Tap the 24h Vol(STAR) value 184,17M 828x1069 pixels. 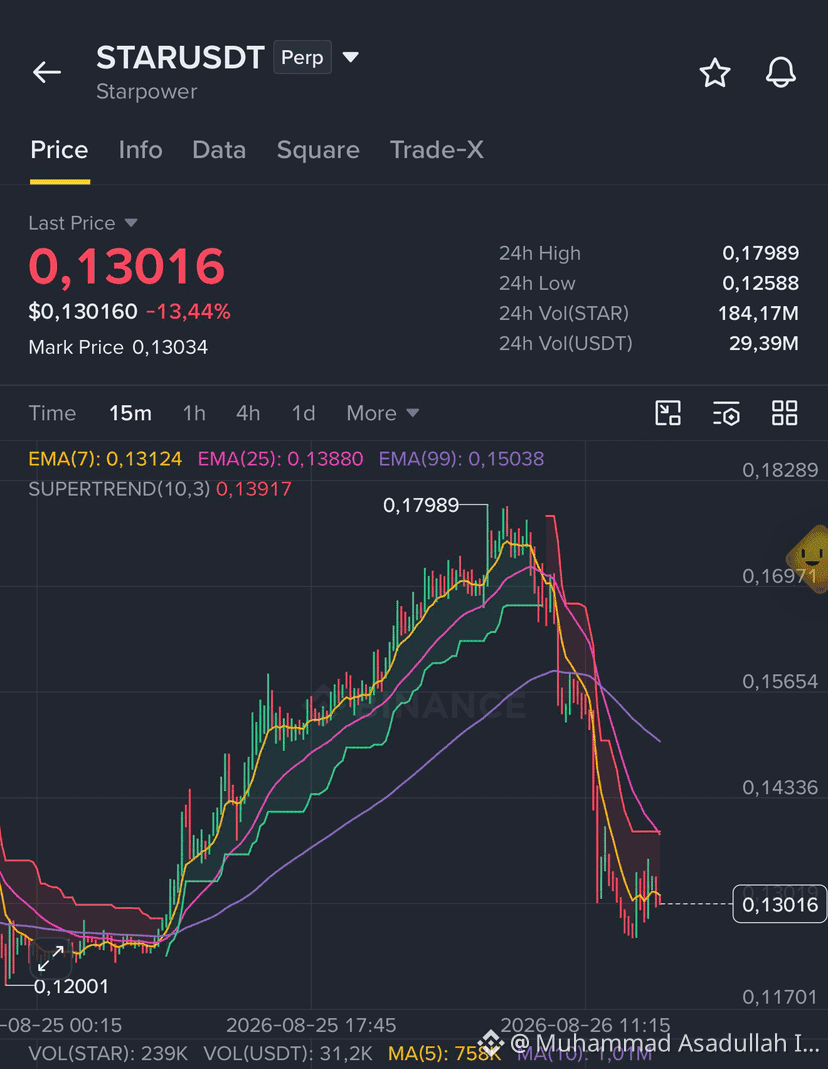758,314
